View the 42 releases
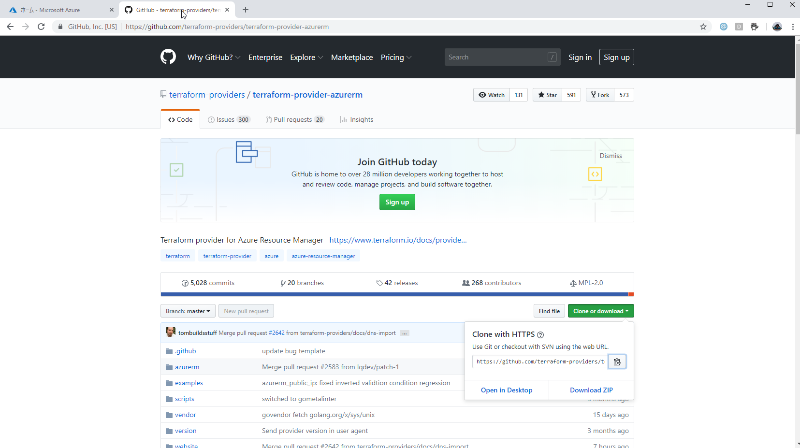 [x=397, y=283]
